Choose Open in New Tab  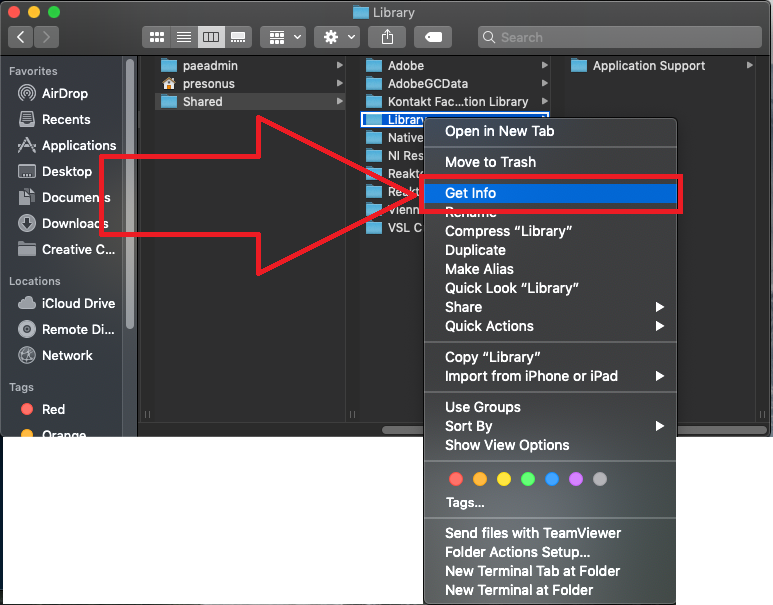pos(550,131)
